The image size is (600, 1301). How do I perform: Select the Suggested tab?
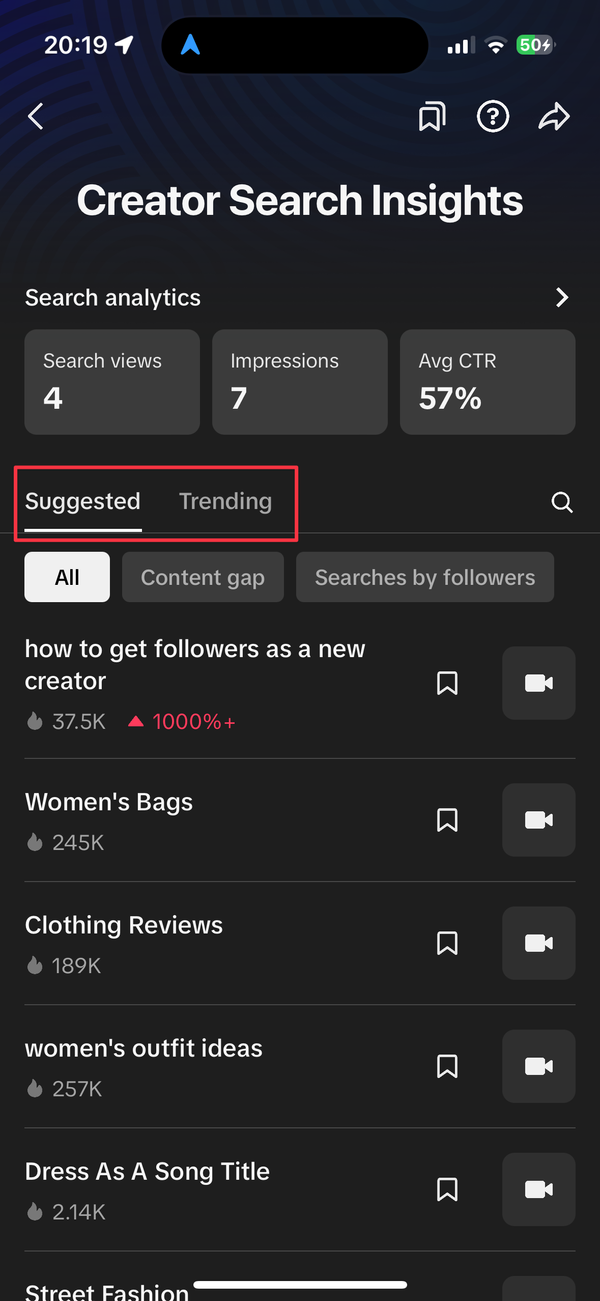tap(82, 501)
